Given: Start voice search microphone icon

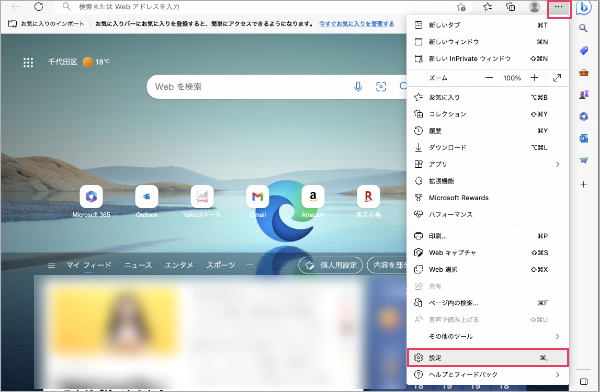Looking at the screenshot, I should tap(358, 87).
